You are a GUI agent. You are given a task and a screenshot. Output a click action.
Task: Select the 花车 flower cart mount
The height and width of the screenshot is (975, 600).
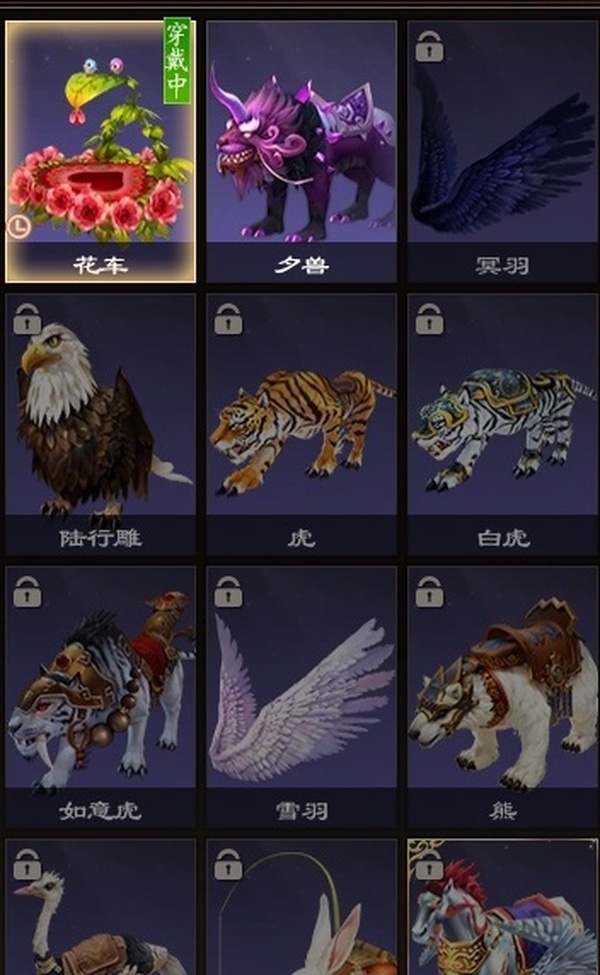[x=100, y=151]
